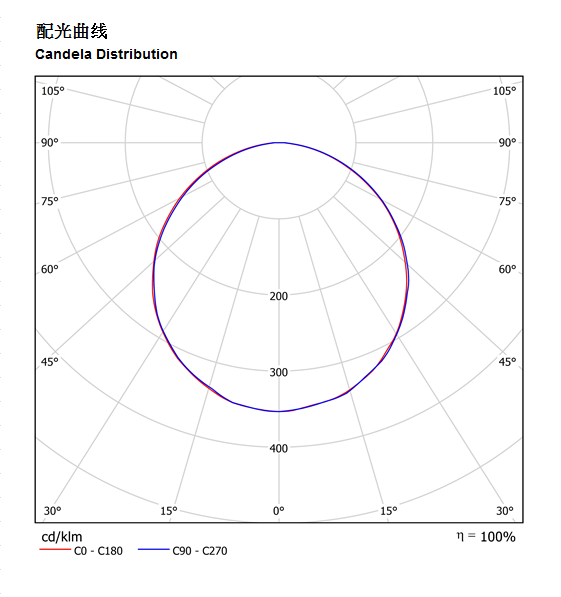The width and height of the screenshot is (561, 597).
Task: Click the left 105° angle label
Action: [53, 91]
